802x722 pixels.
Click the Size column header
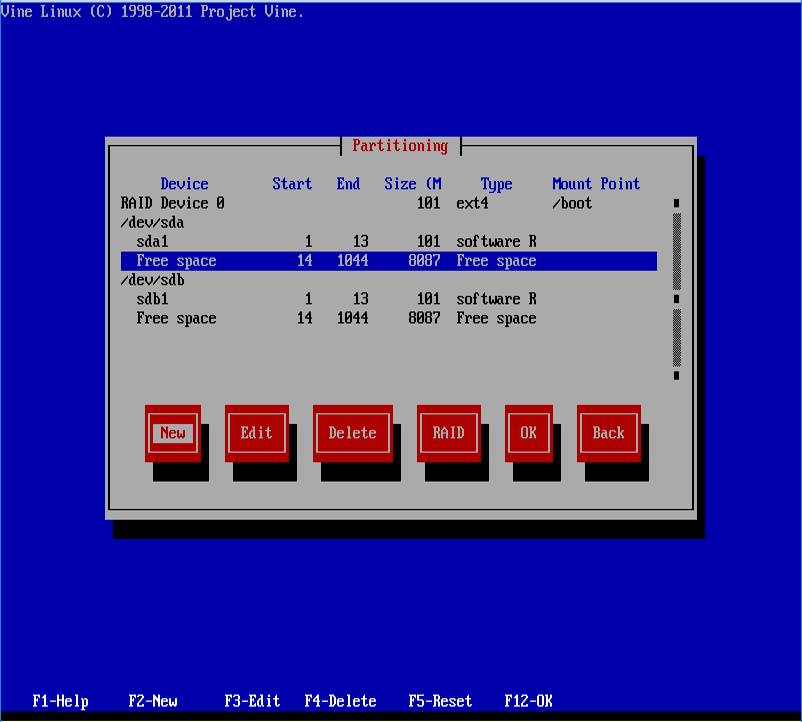tap(413, 184)
